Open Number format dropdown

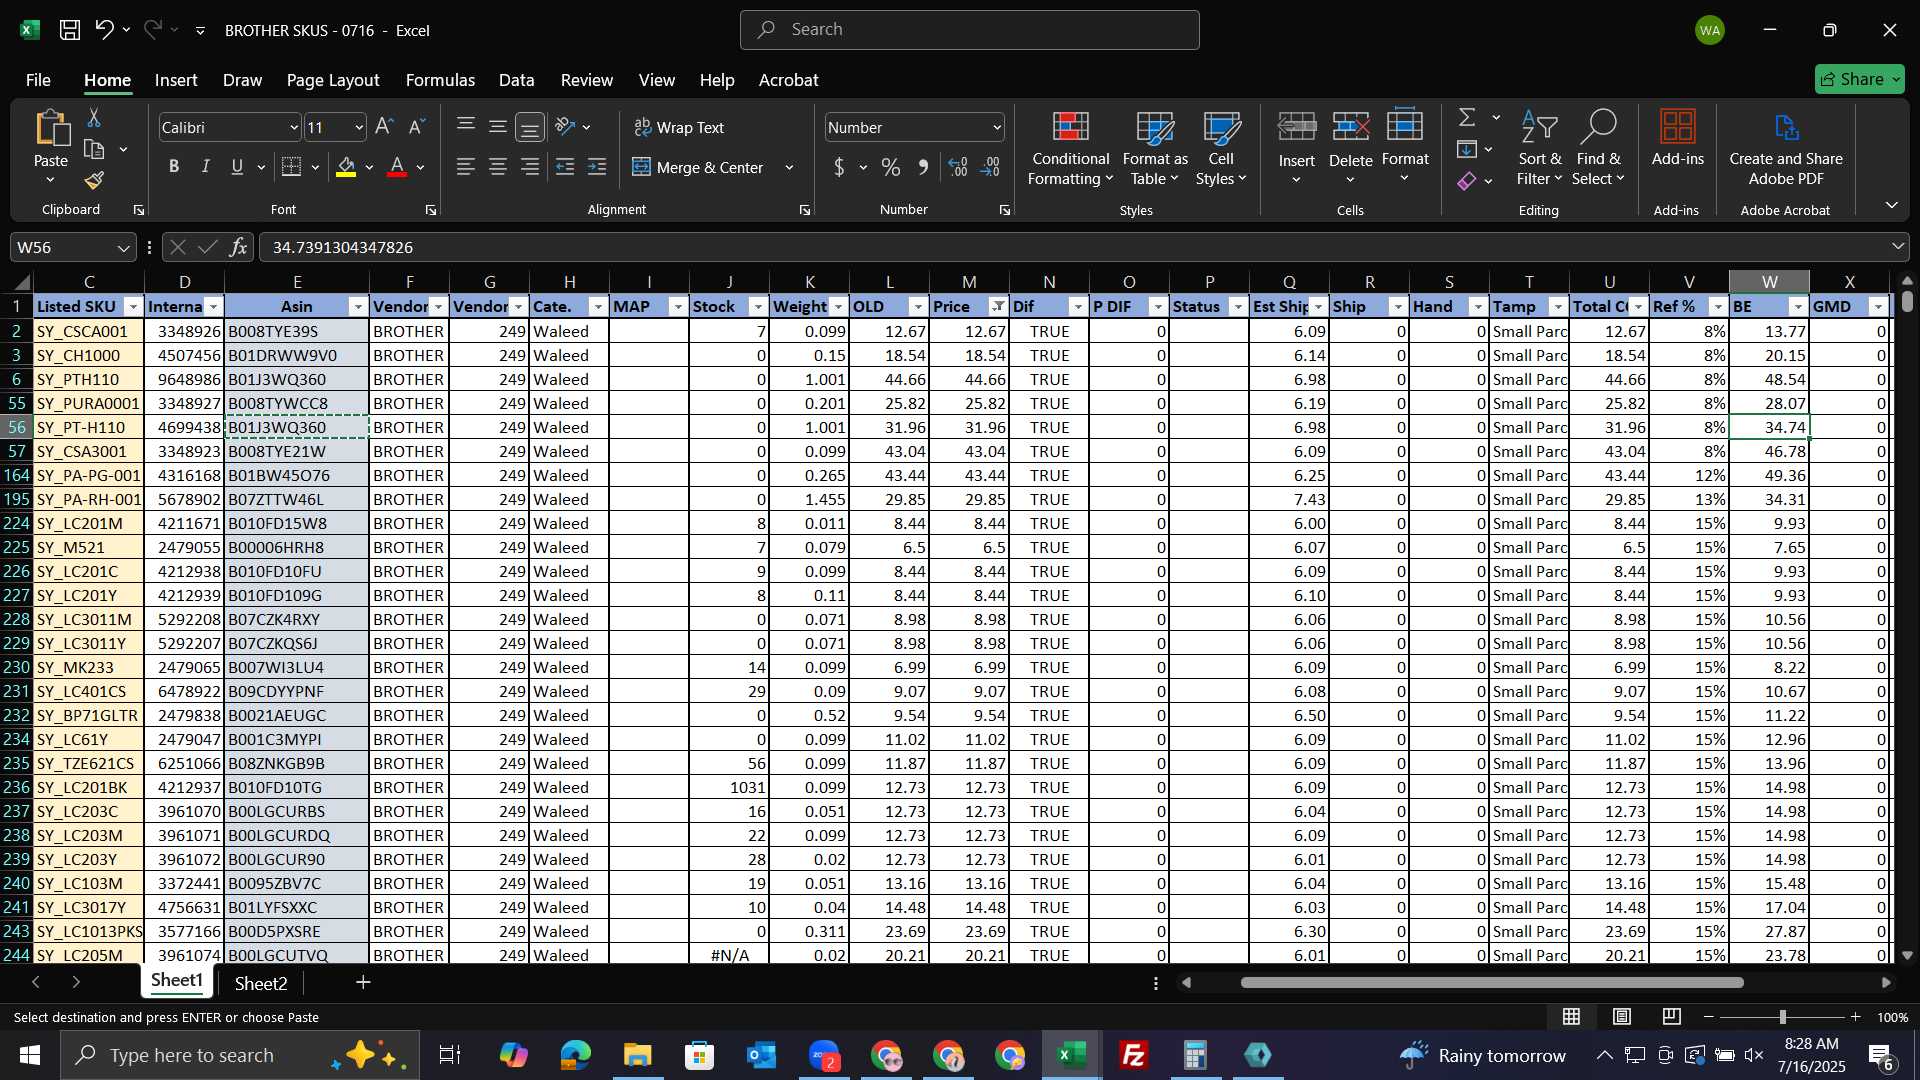pyautogui.click(x=997, y=128)
